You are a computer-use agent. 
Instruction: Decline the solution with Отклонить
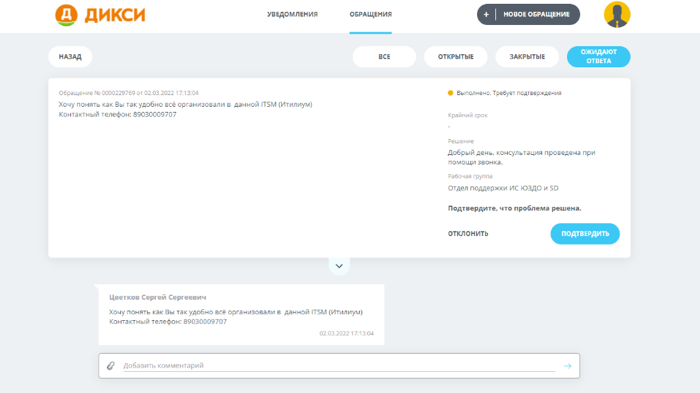click(x=468, y=234)
